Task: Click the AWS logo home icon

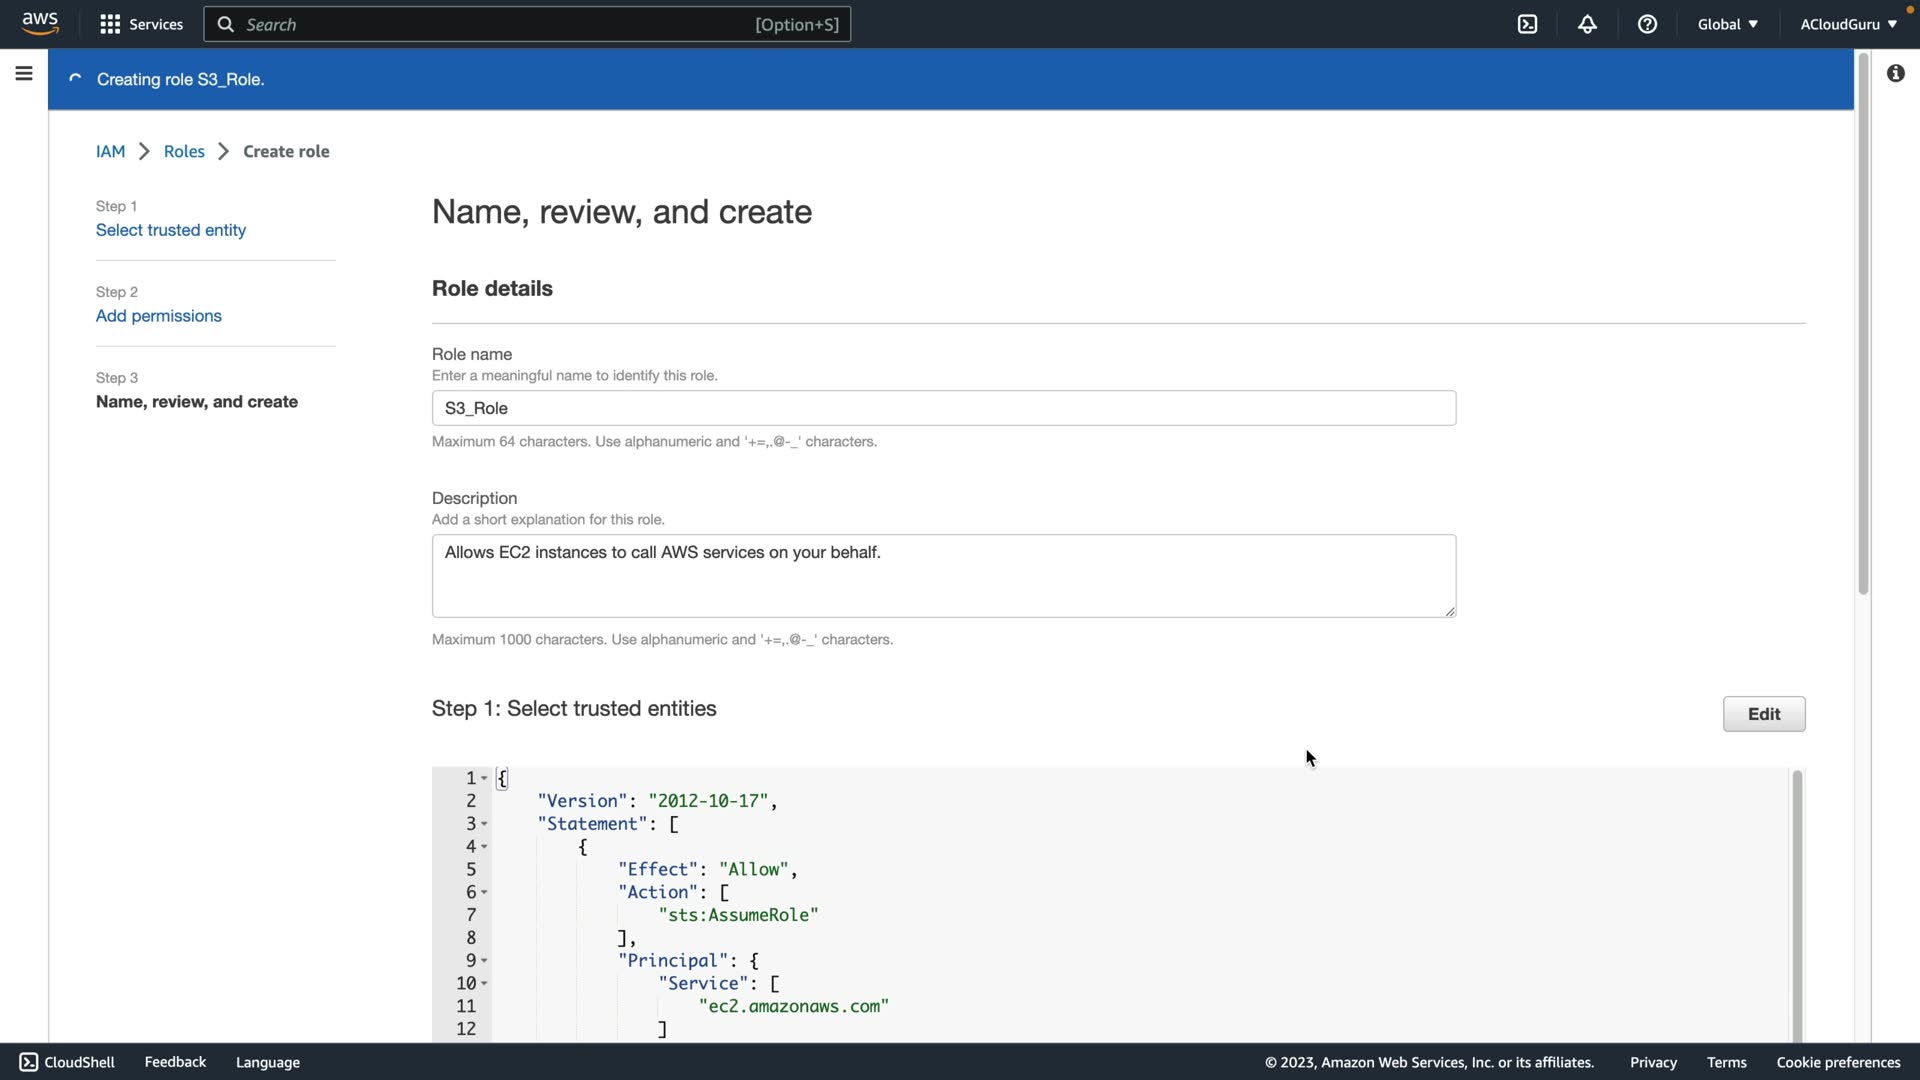Action: (x=40, y=23)
